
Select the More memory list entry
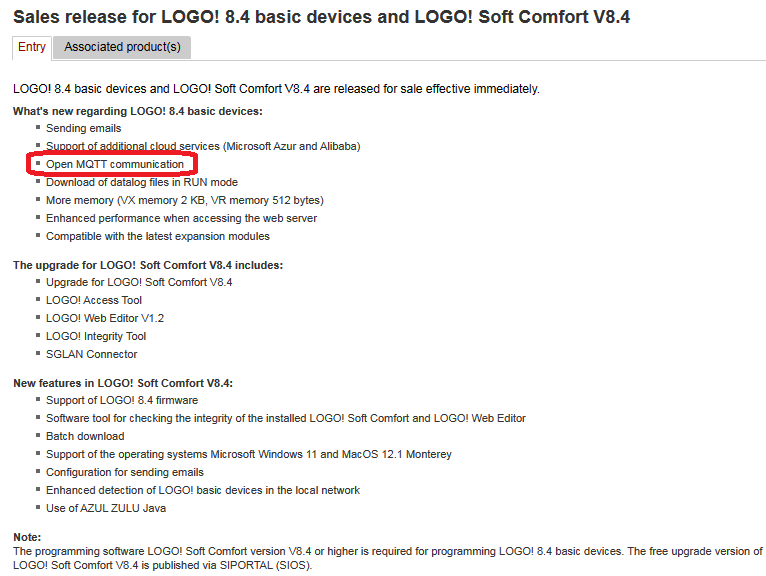(185, 200)
